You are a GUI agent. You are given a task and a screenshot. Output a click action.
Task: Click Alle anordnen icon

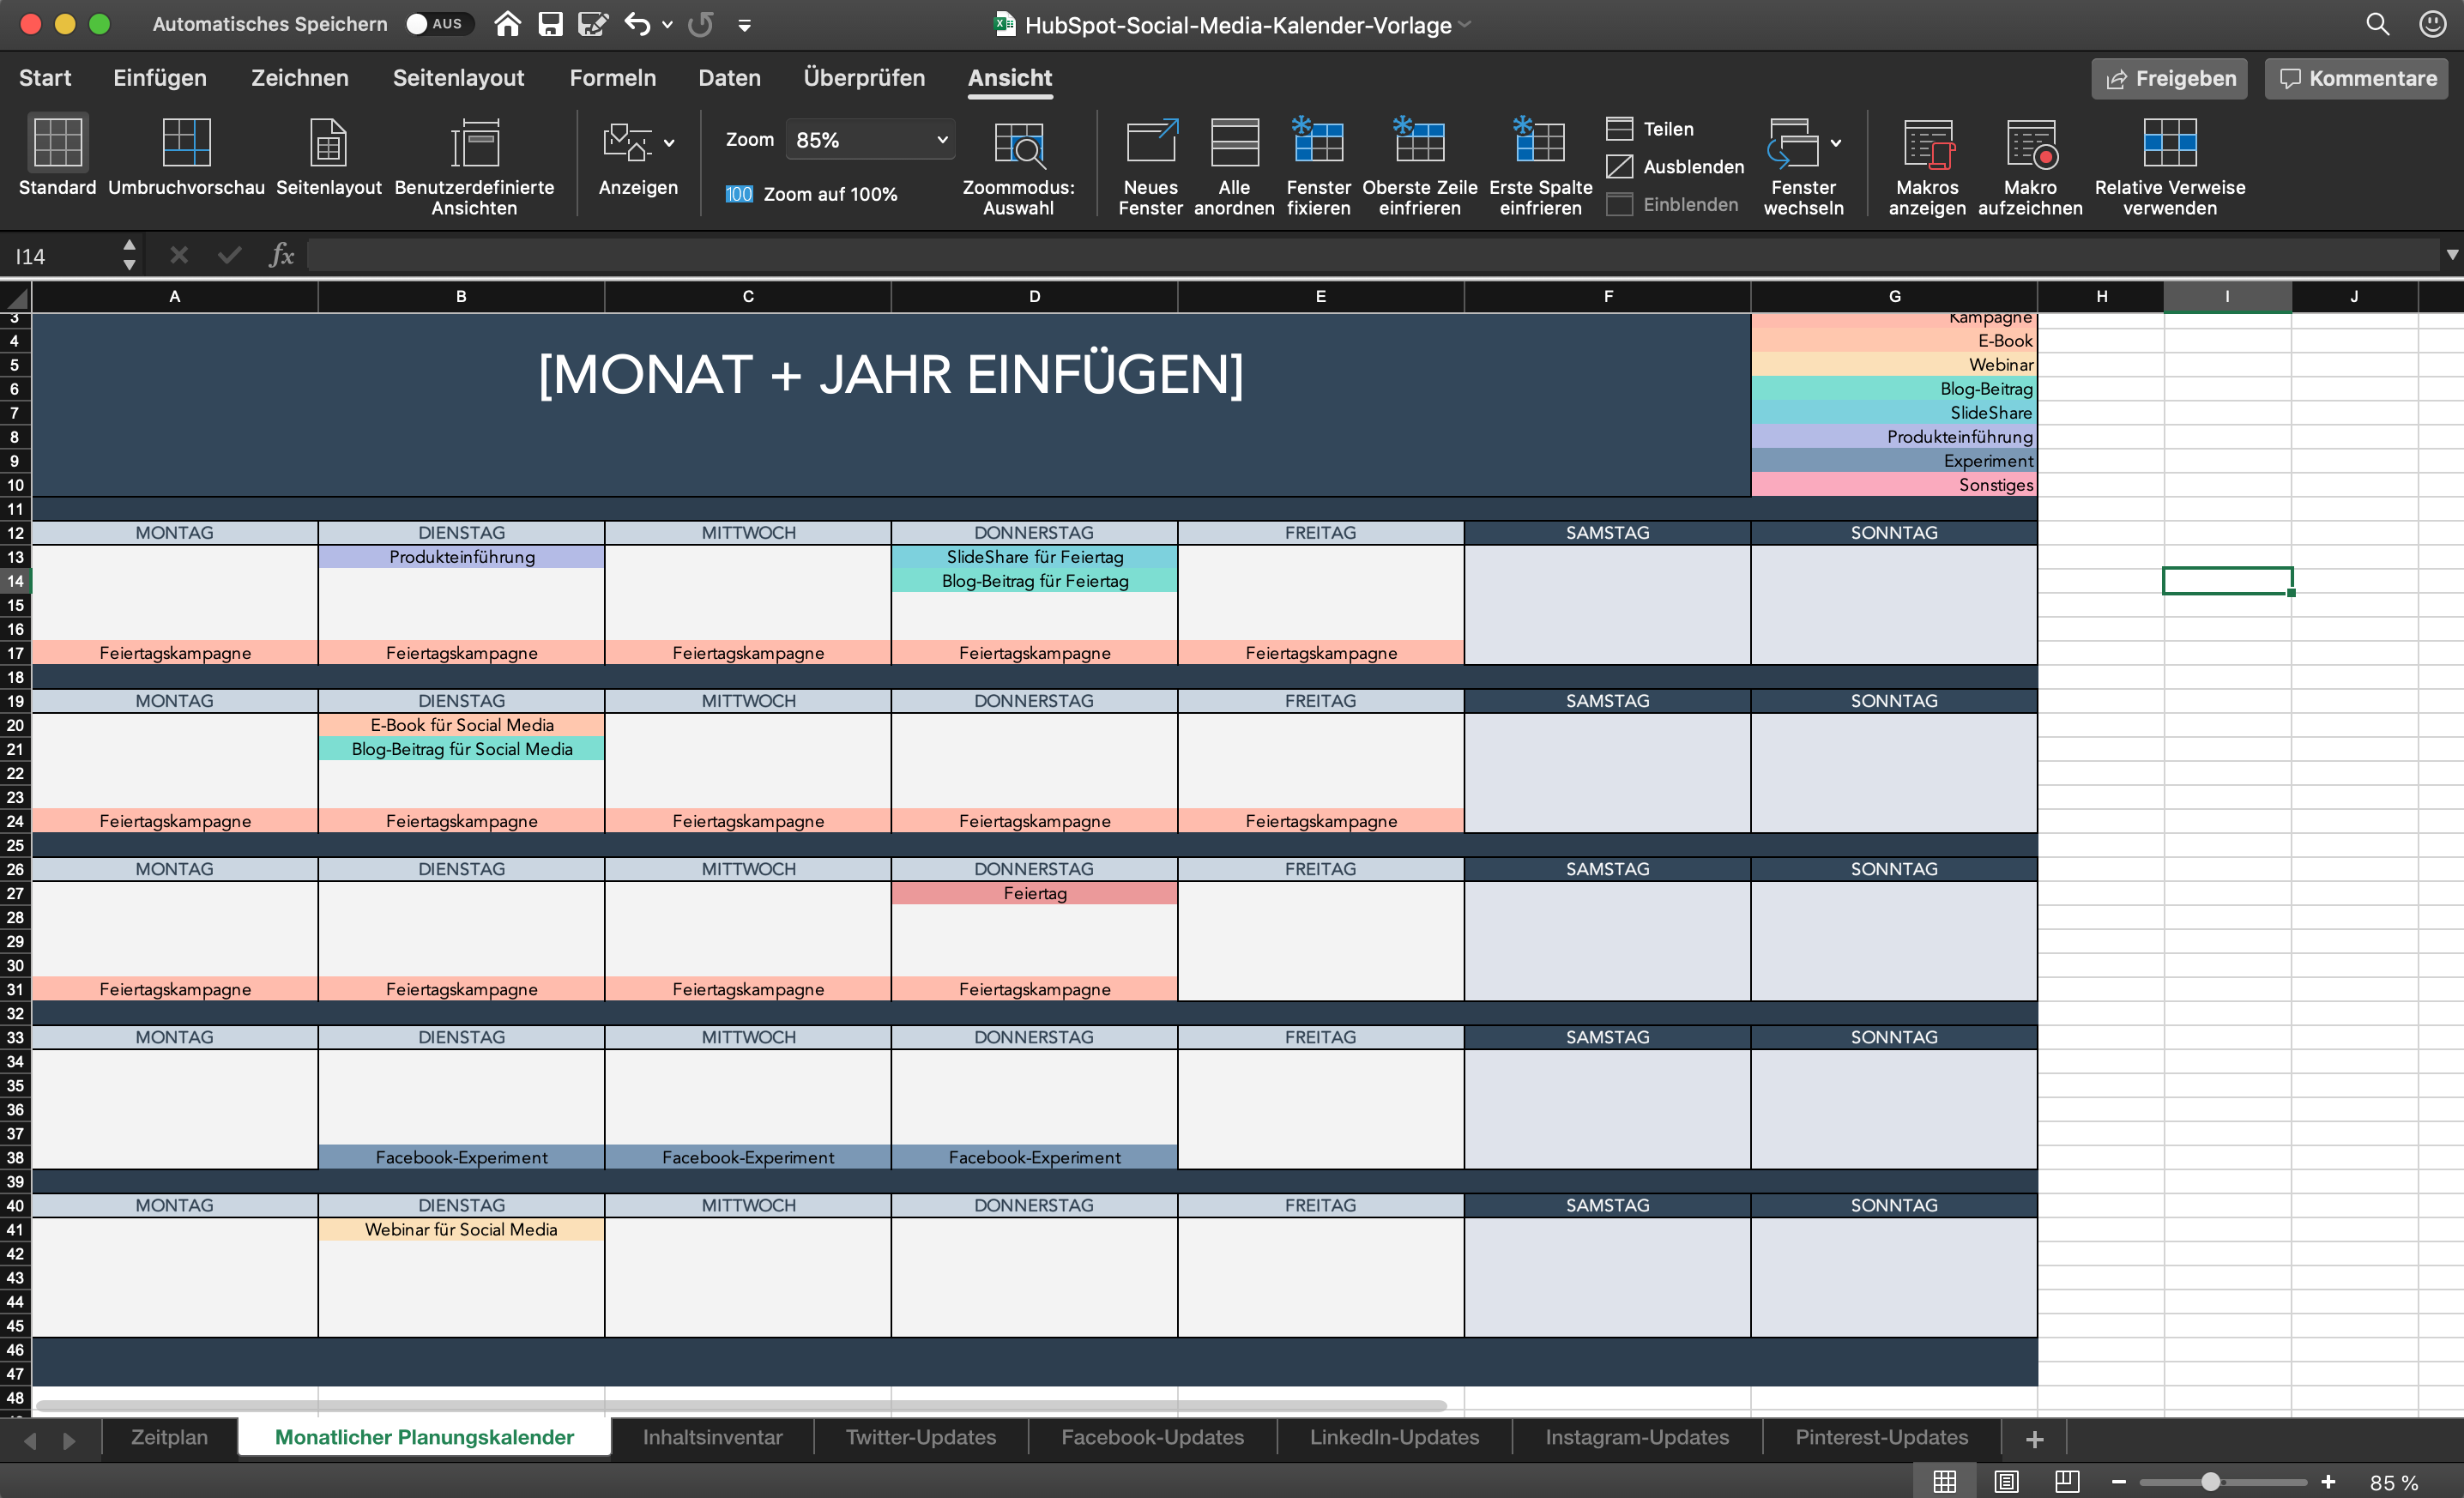1234,143
